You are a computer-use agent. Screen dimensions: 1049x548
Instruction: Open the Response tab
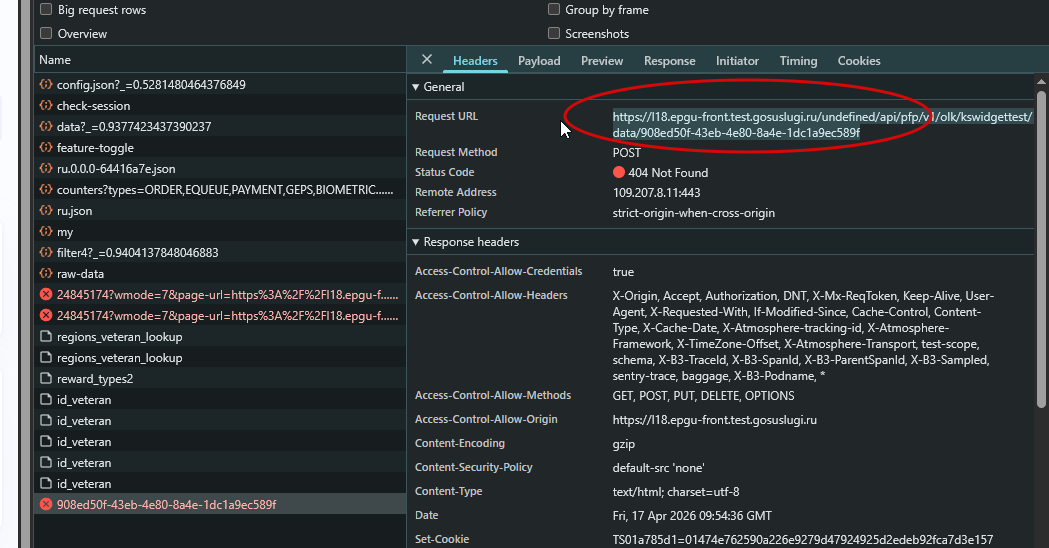tap(670, 61)
